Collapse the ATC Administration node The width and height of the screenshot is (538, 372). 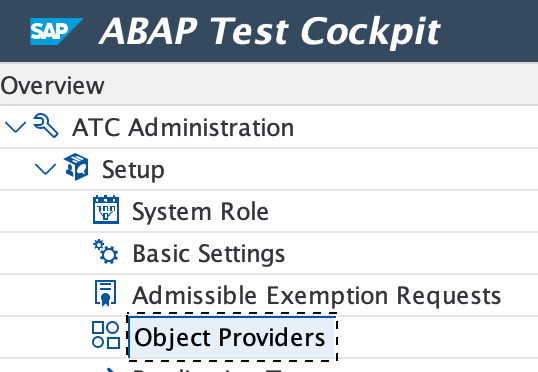15,127
